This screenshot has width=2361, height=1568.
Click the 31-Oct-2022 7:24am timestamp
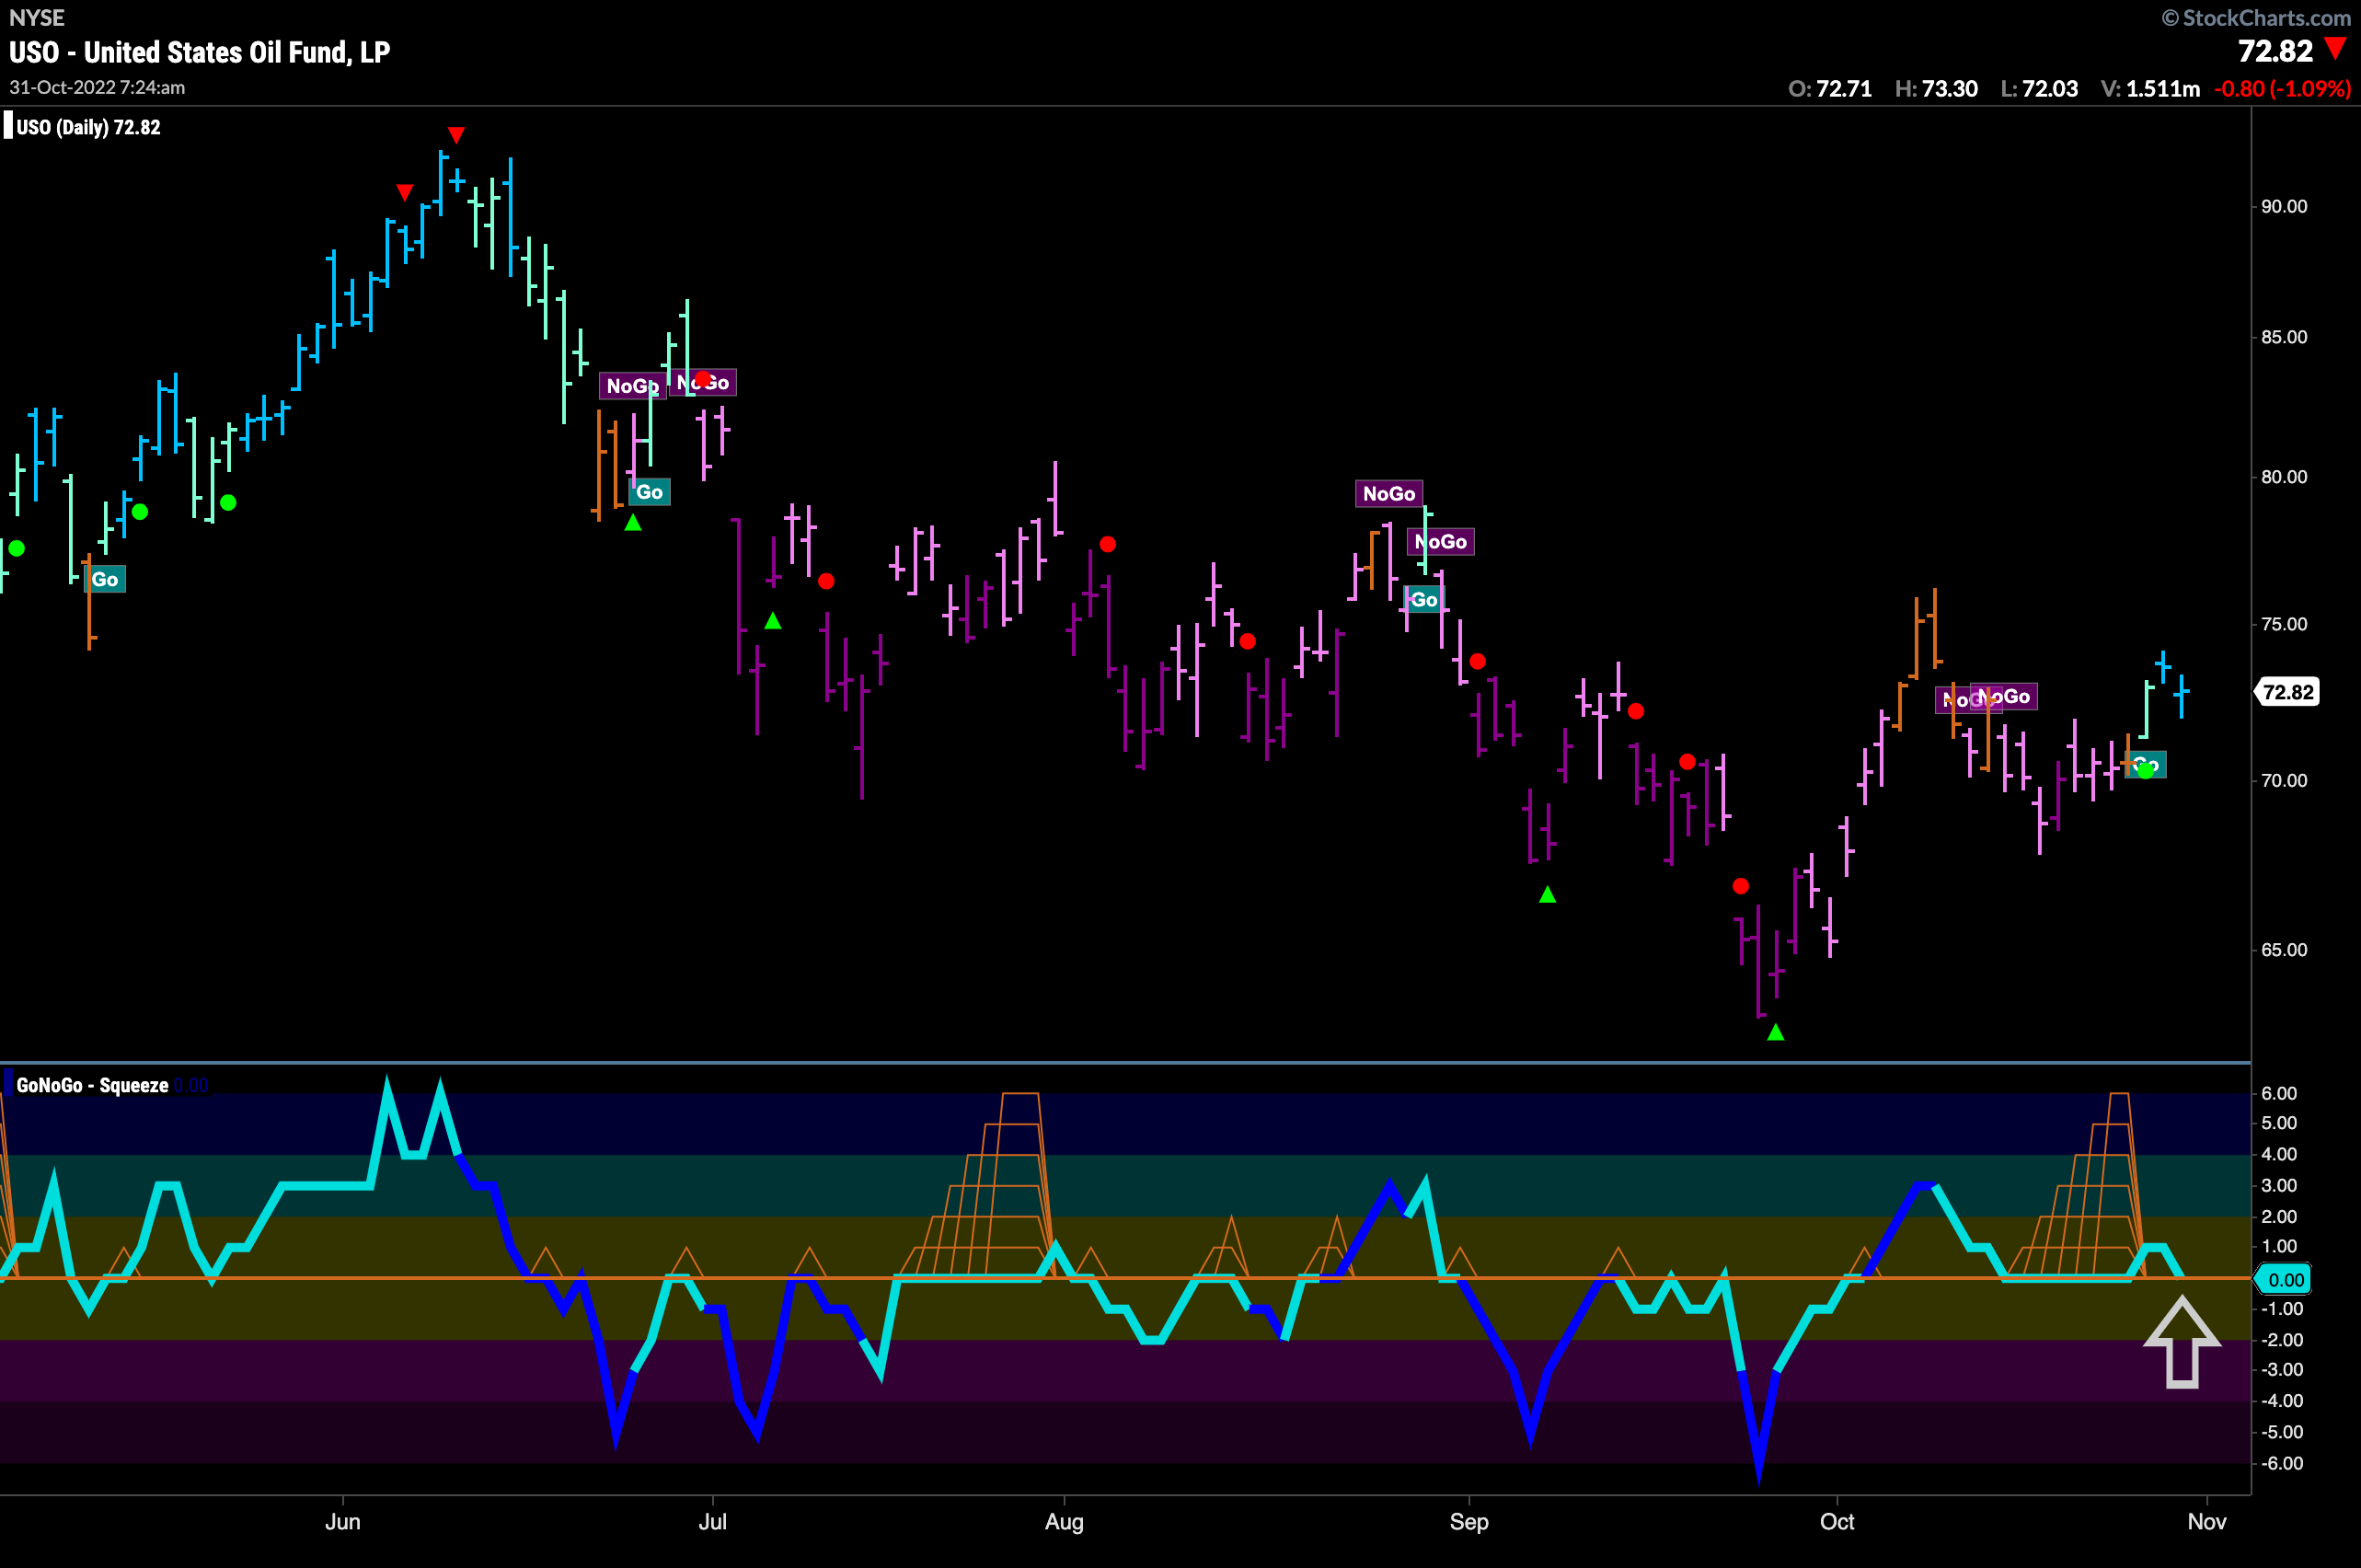click(x=97, y=87)
